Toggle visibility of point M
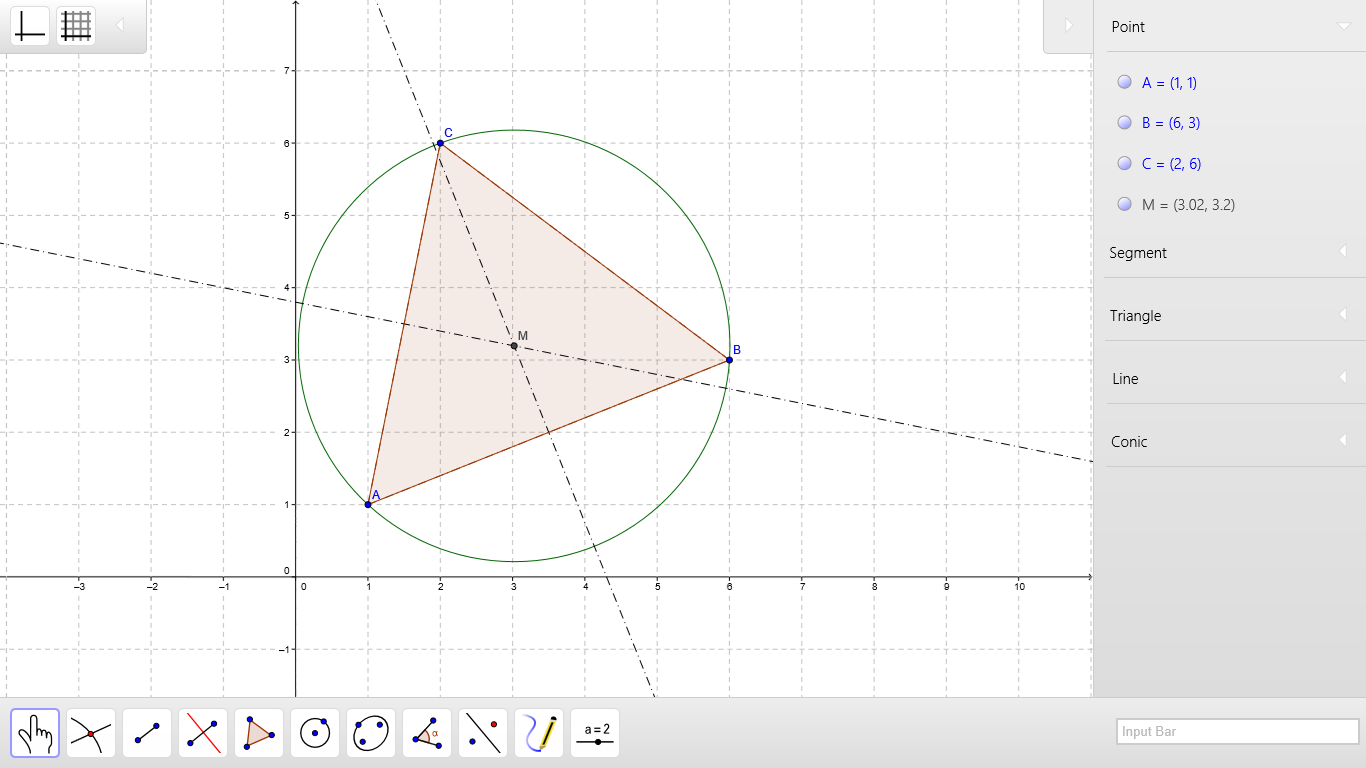This screenshot has width=1366, height=768. pyautogui.click(x=1124, y=204)
